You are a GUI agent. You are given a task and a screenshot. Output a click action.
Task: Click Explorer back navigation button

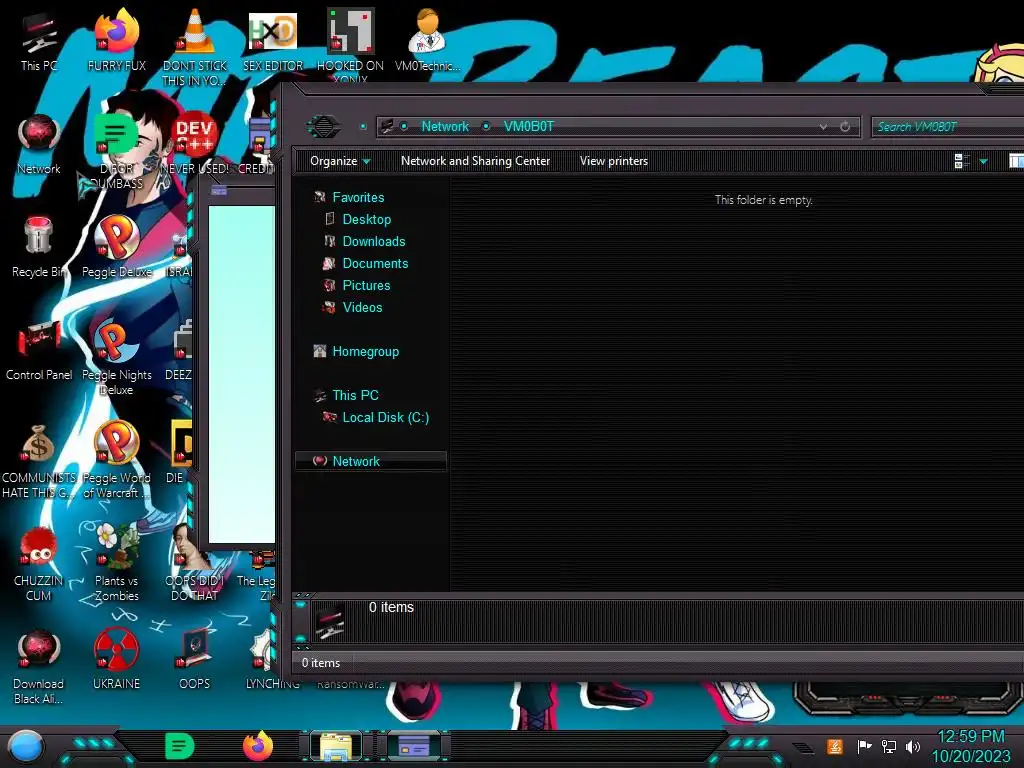click(x=323, y=126)
